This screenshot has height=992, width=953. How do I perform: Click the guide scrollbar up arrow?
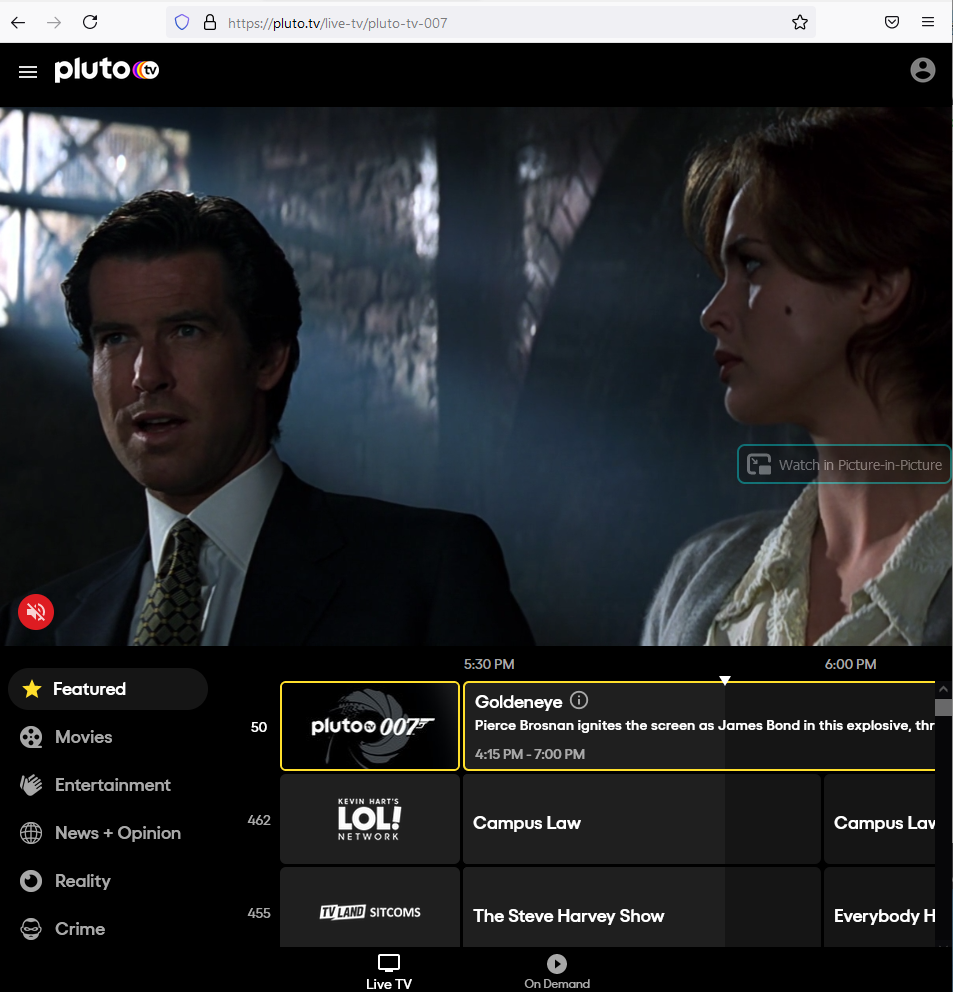point(942,687)
